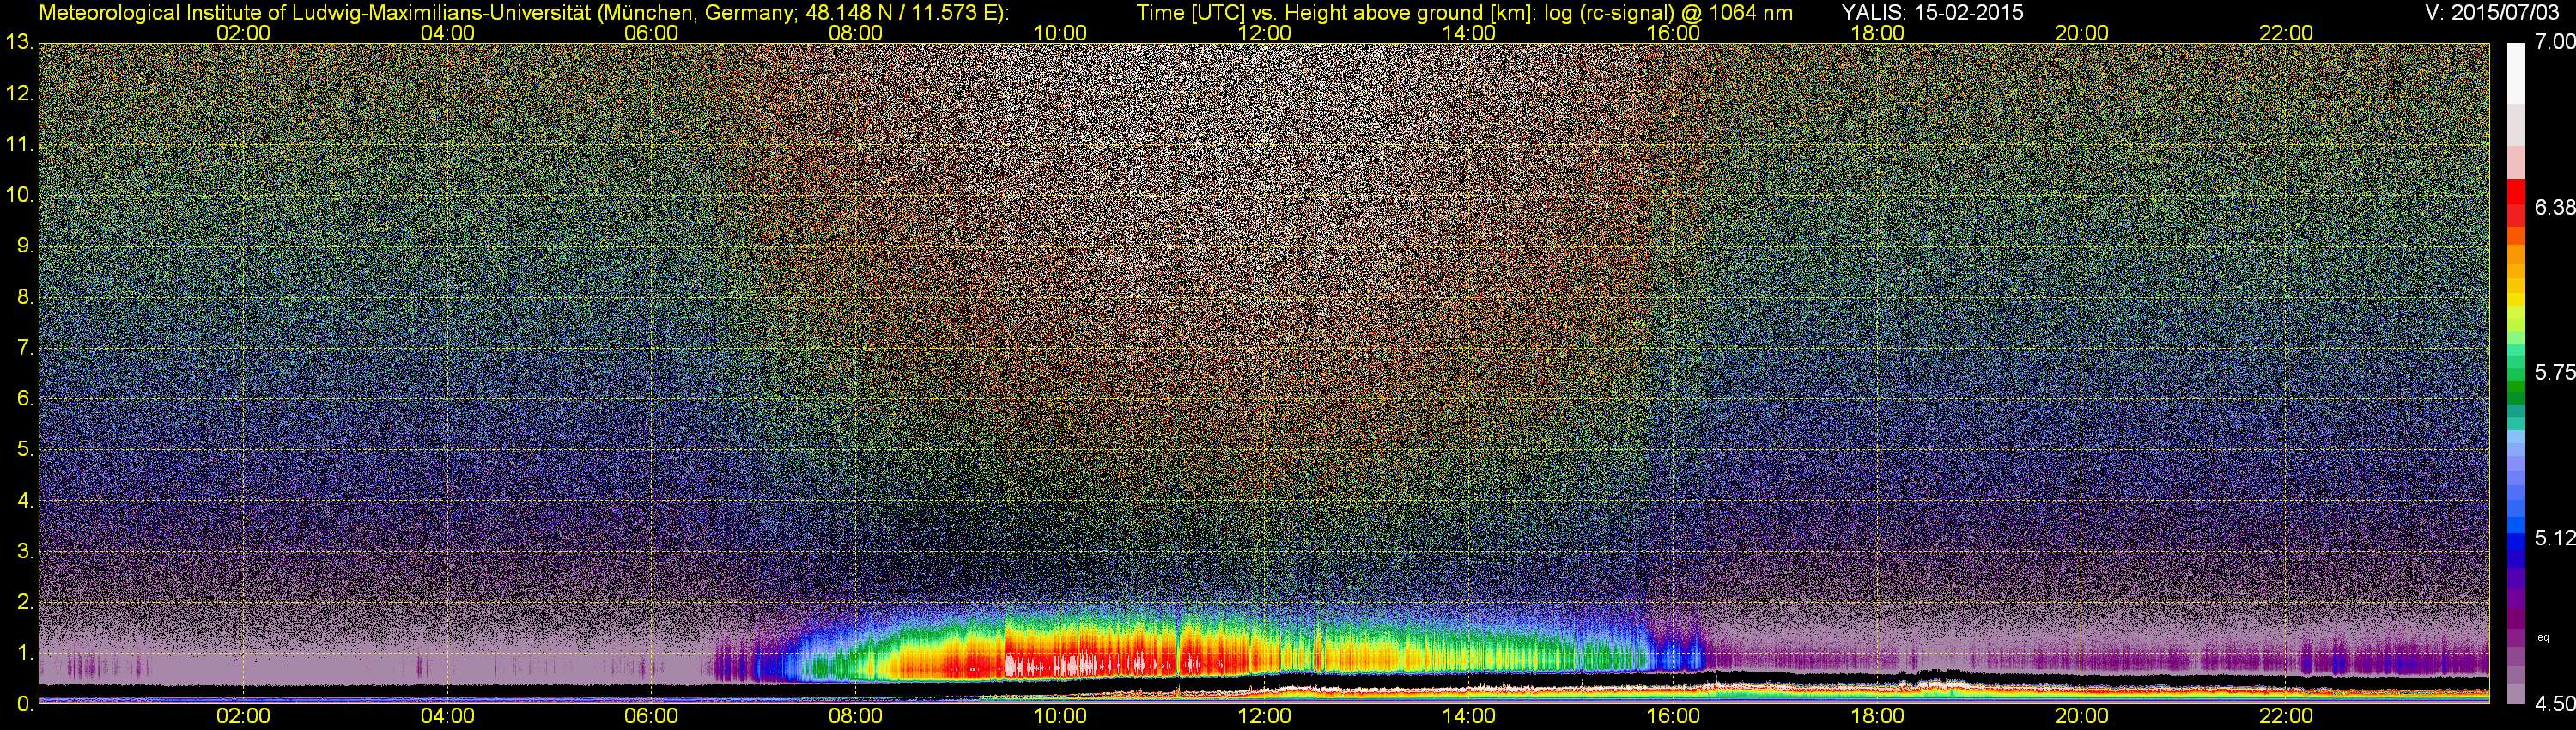Click the height axis label '11.'
2576x730 pixels.
coord(19,144)
